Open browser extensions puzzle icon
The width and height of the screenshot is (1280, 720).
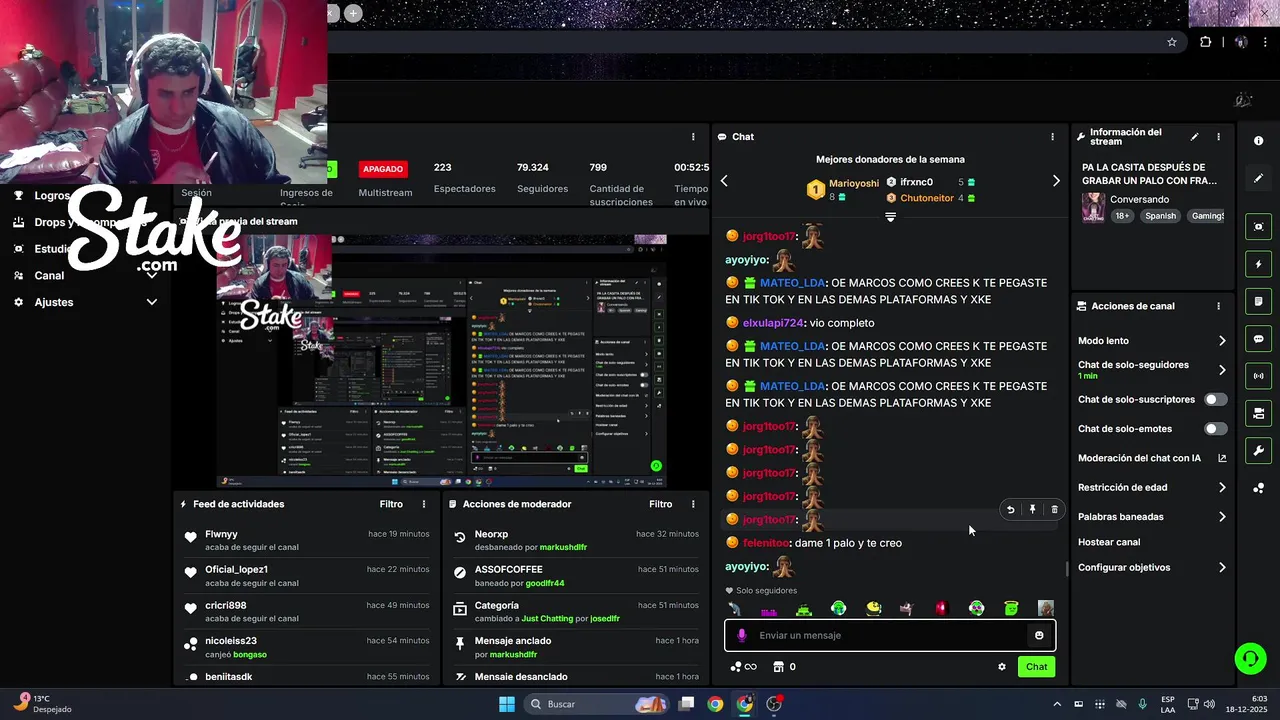tap(1205, 42)
